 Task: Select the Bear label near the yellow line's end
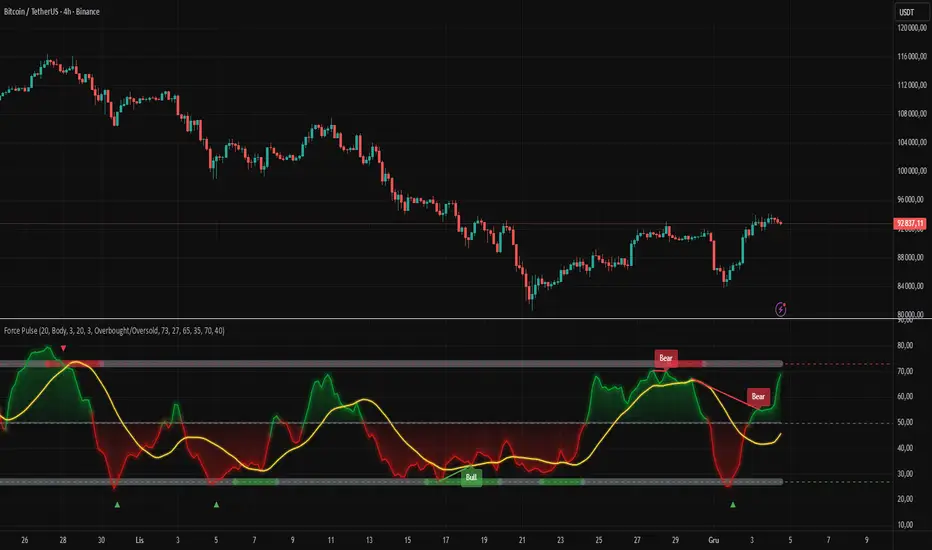pos(758,397)
